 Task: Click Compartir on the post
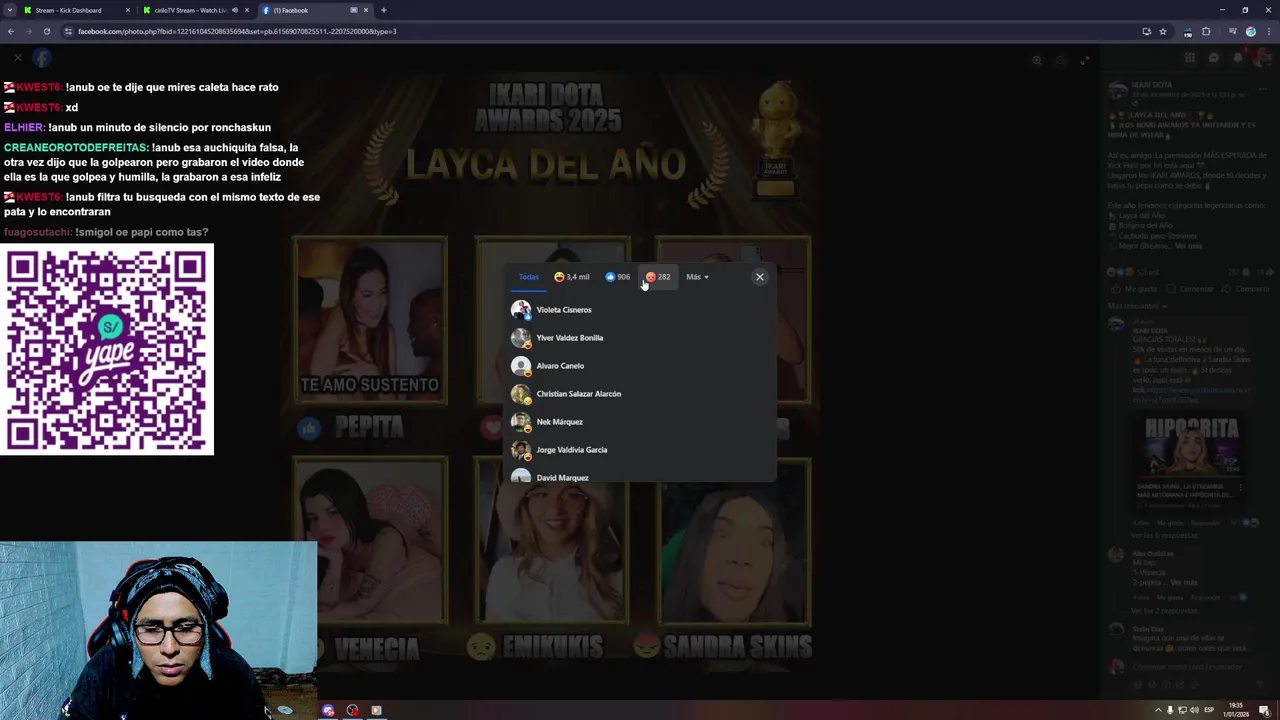pos(1248,289)
